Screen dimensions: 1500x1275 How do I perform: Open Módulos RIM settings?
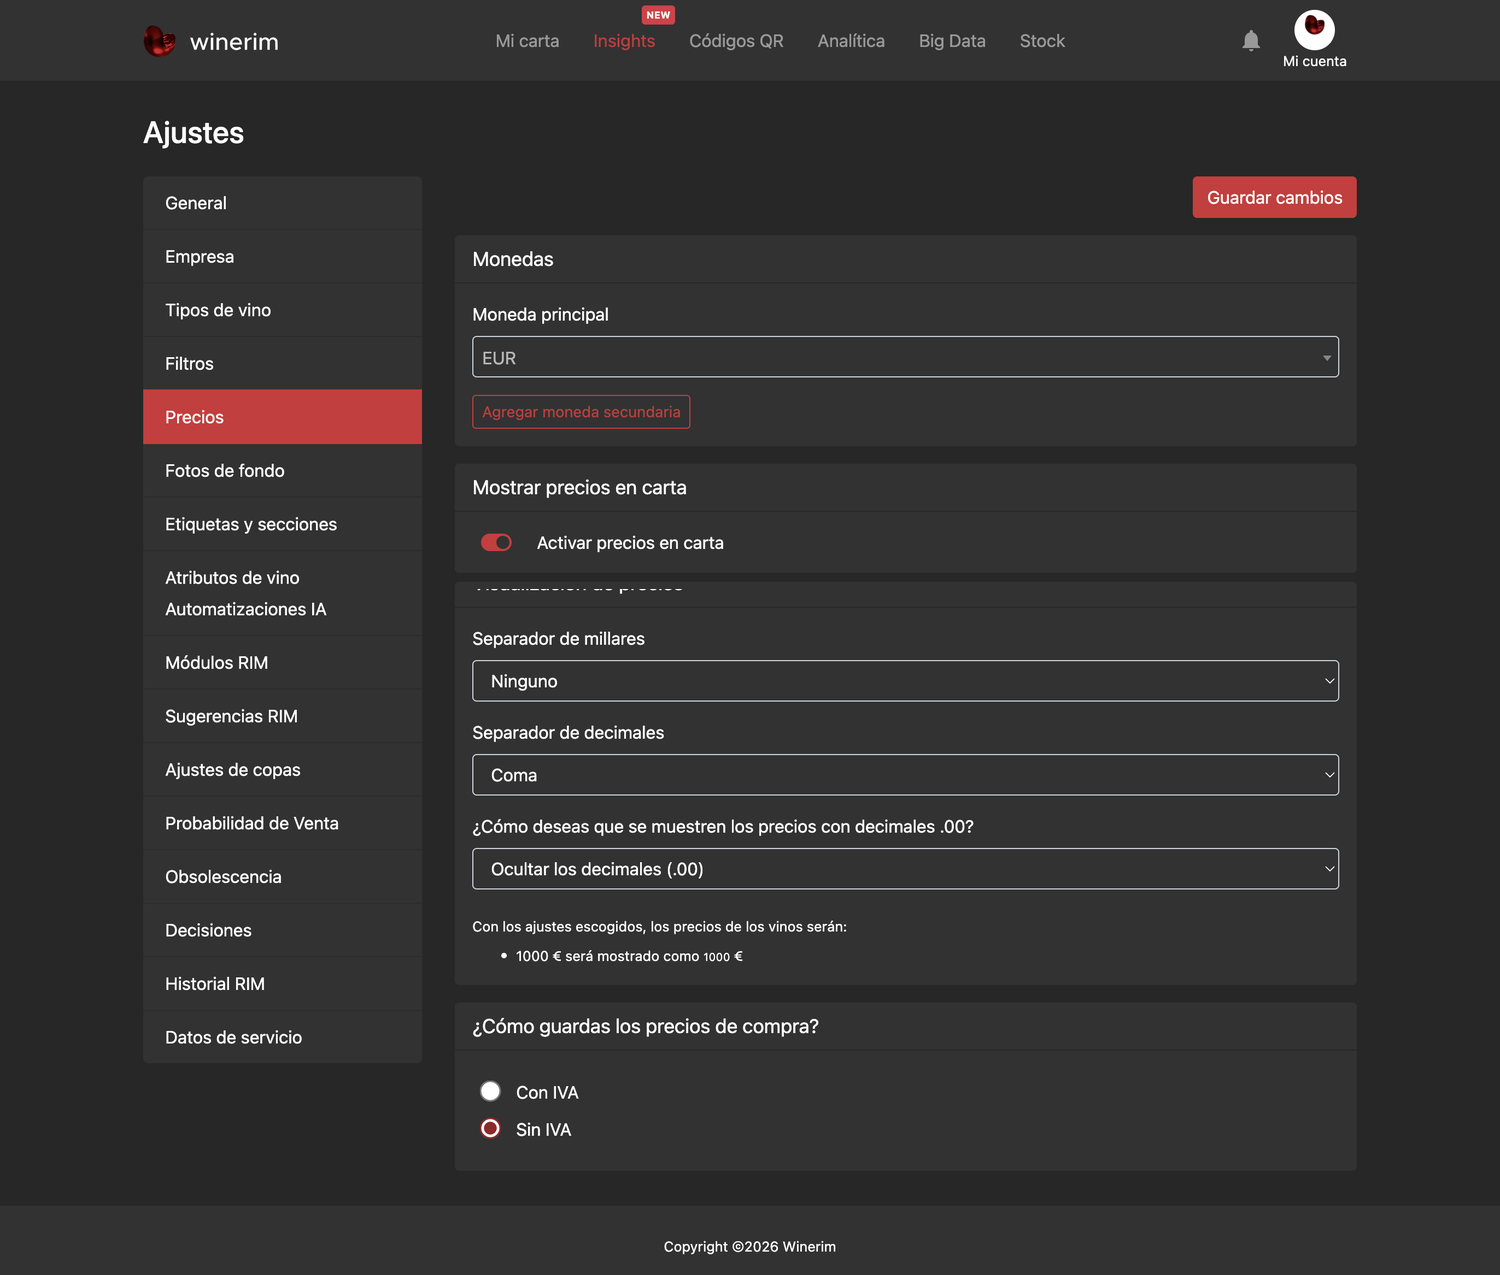click(x=282, y=663)
